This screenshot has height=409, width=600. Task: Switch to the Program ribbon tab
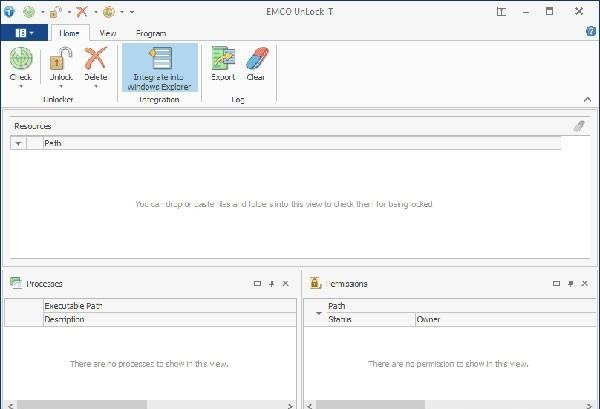click(x=151, y=33)
